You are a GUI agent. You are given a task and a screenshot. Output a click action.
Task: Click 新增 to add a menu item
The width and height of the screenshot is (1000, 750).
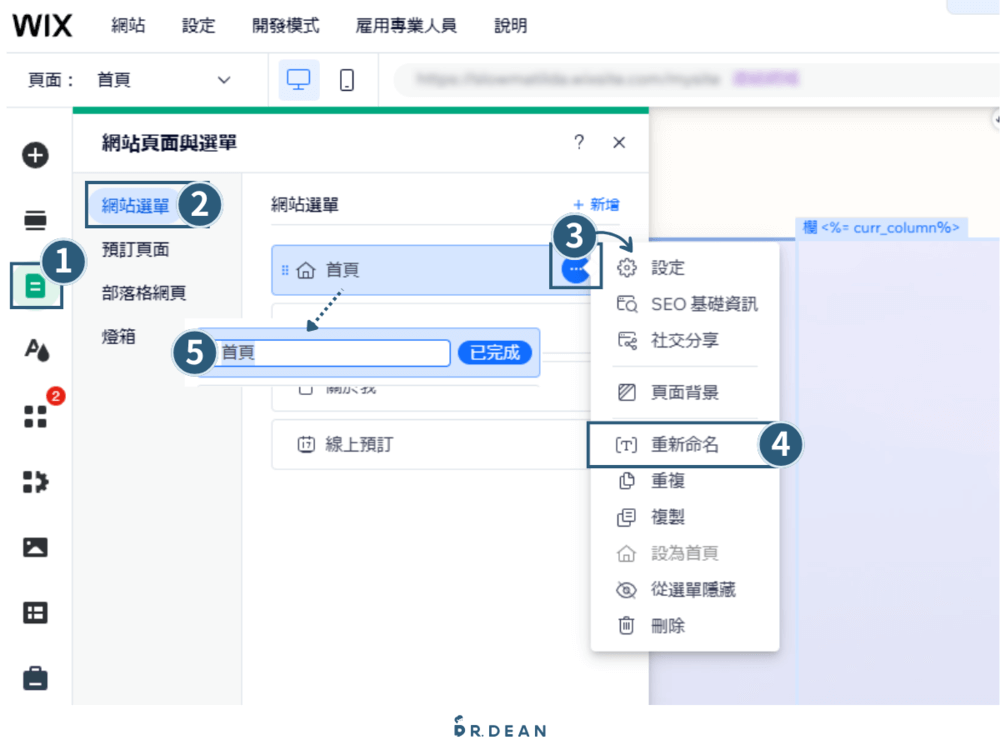pos(596,203)
